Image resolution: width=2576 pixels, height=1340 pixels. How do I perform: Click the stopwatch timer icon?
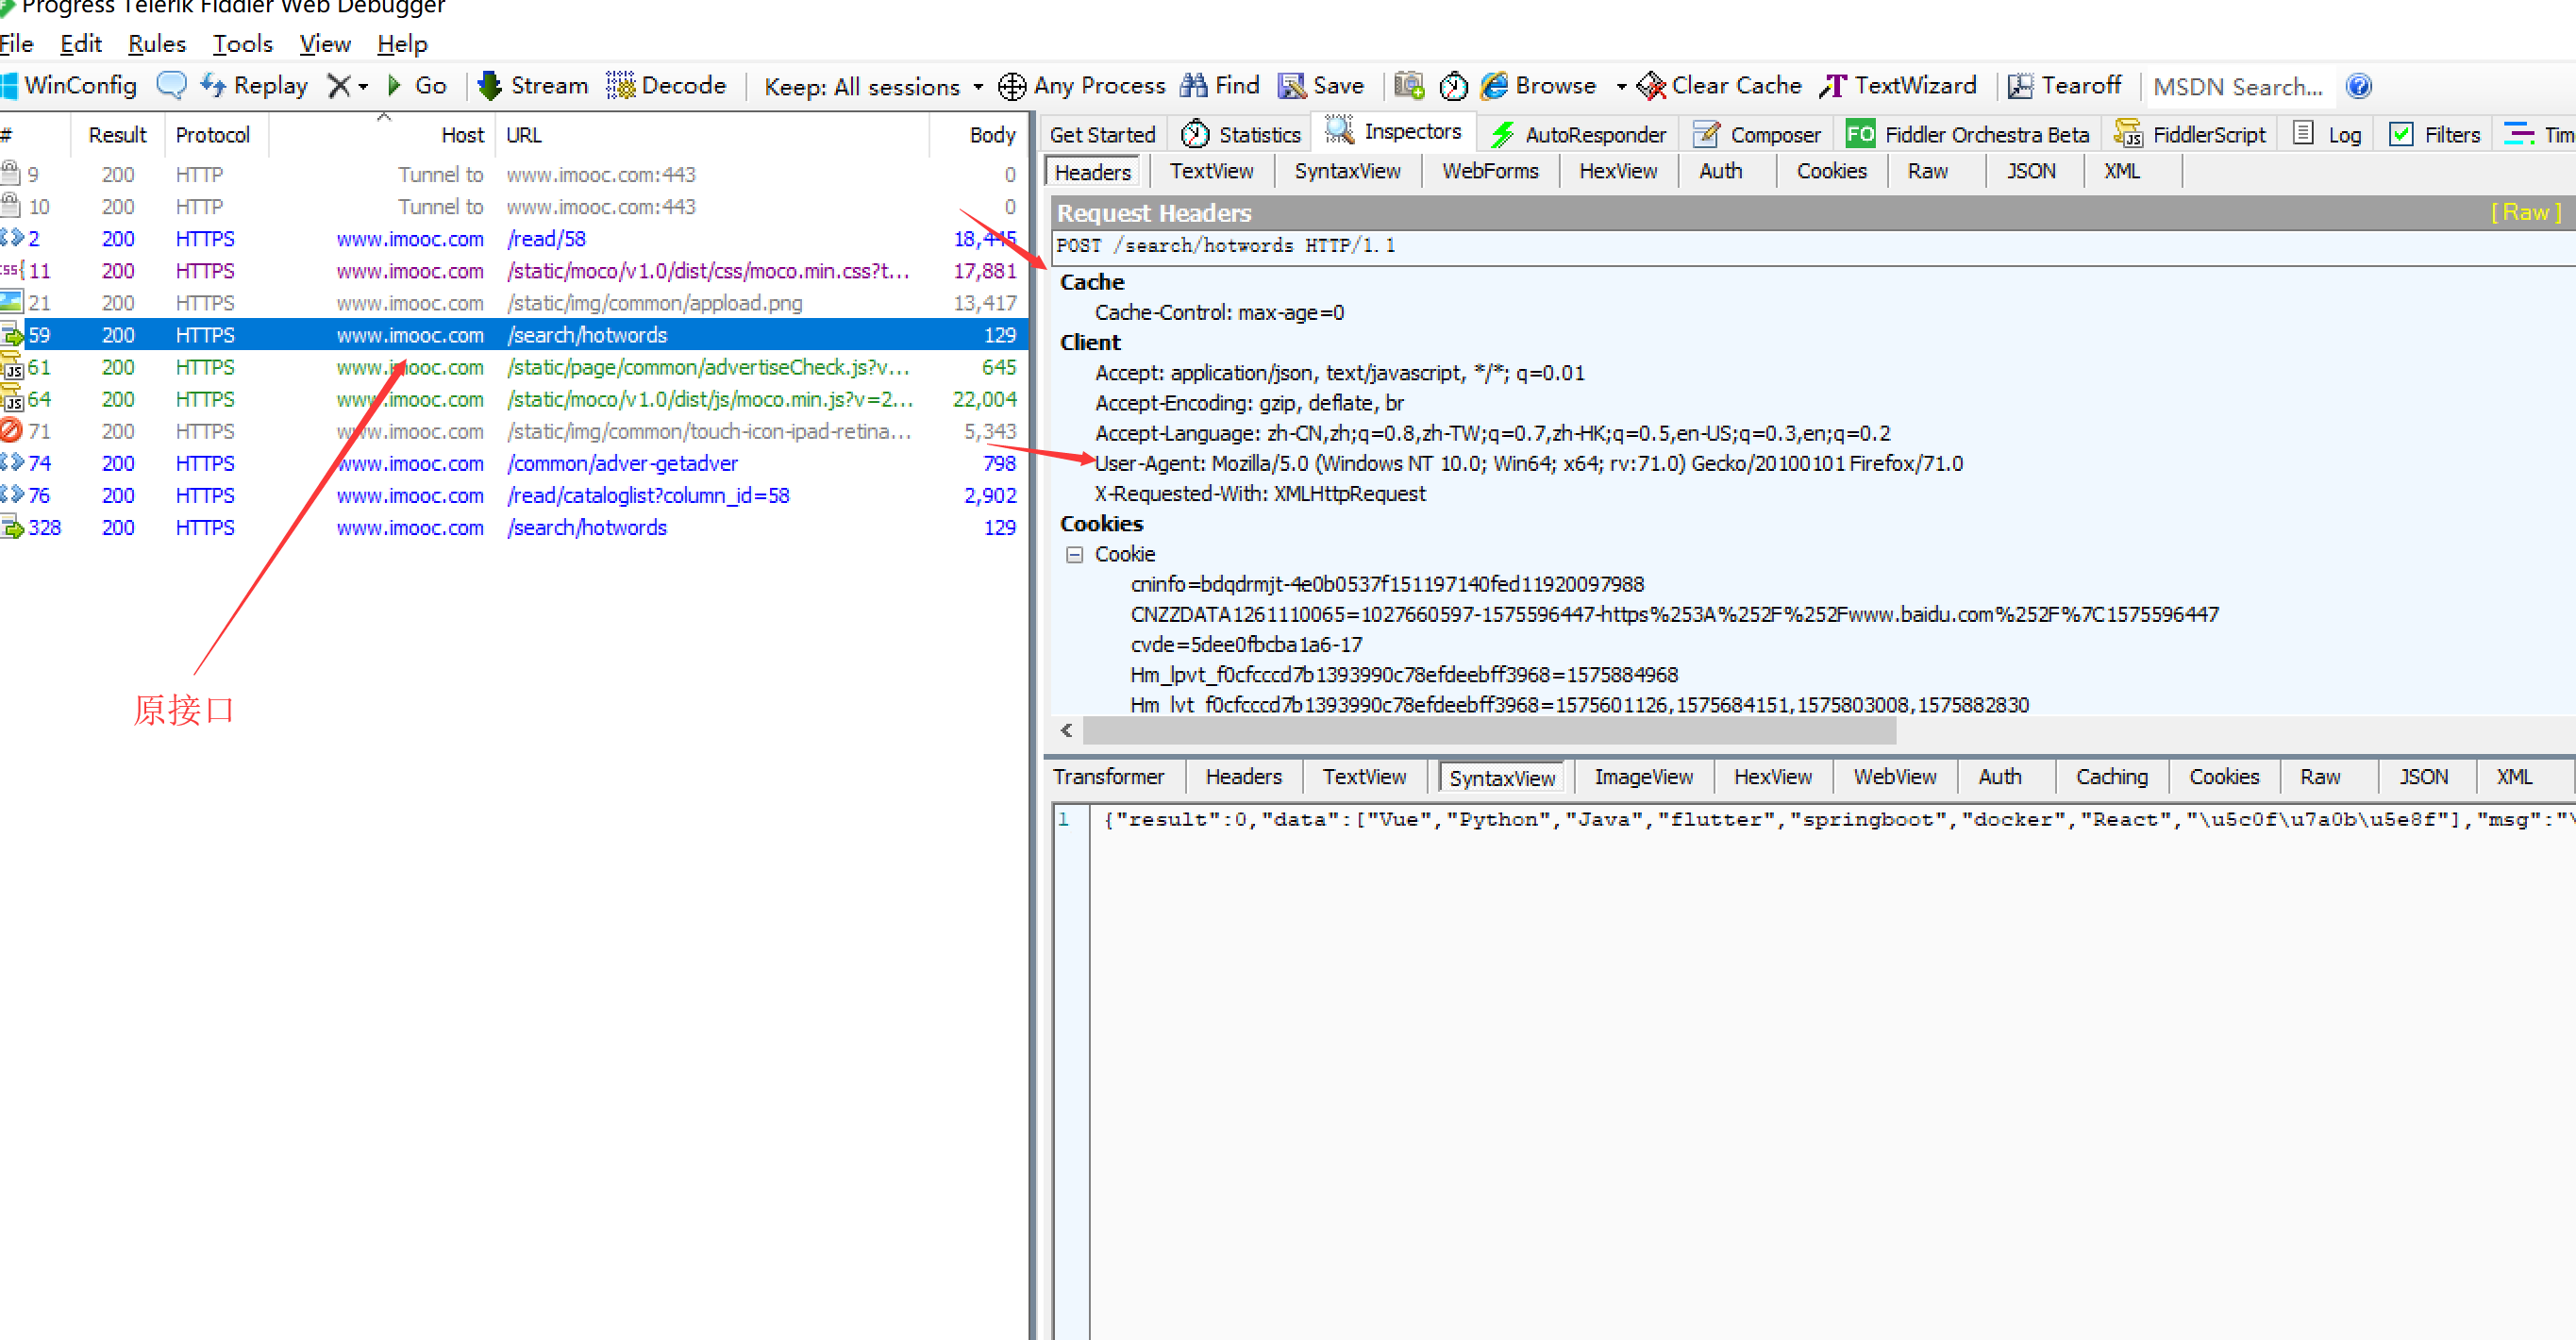(1453, 86)
